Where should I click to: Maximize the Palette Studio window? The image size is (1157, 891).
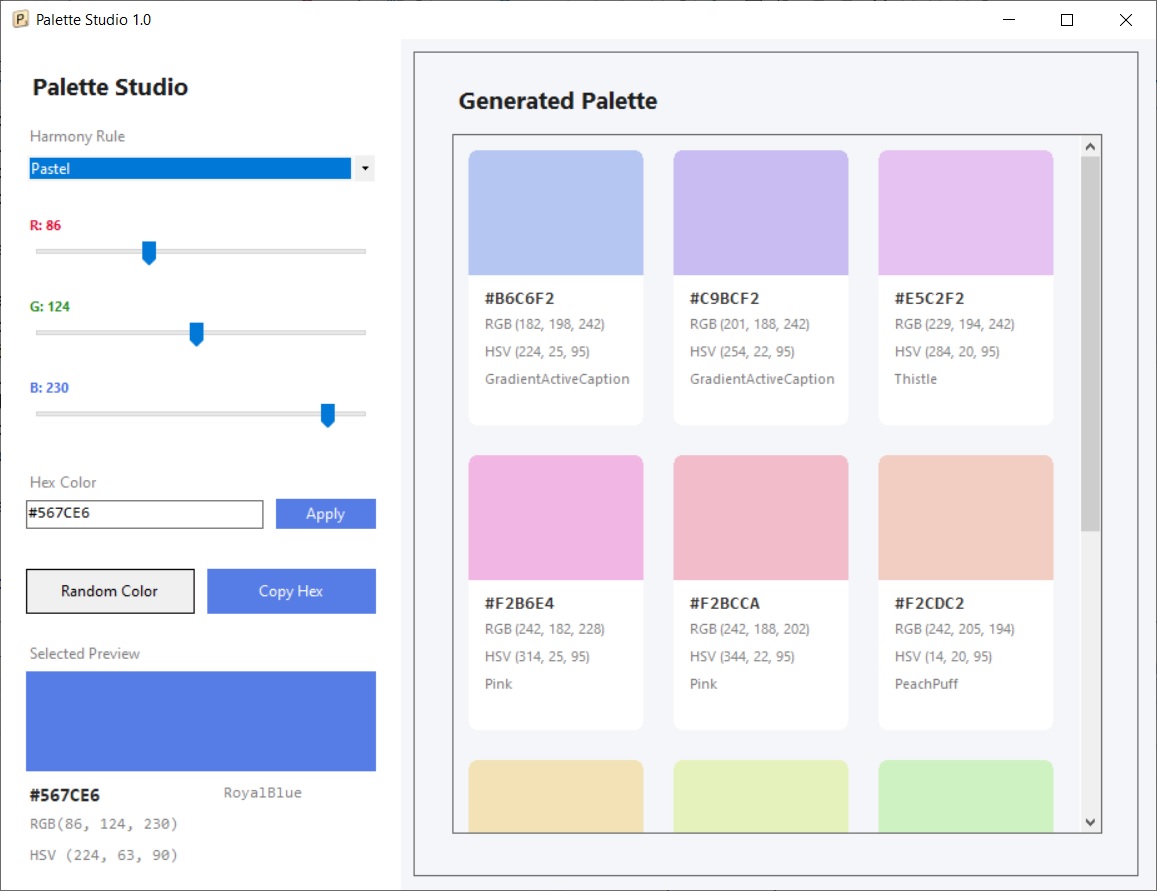(x=1067, y=20)
